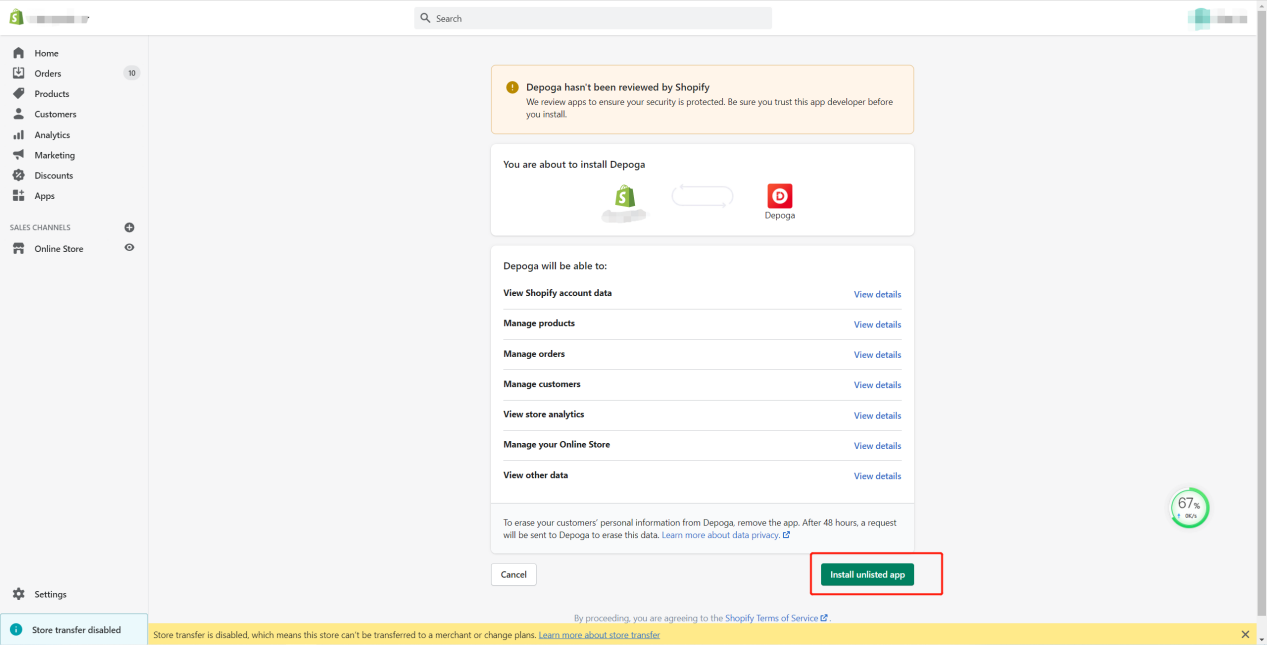Open Learn more about data privacy link
The height and width of the screenshot is (645, 1267).
point(726,535)
